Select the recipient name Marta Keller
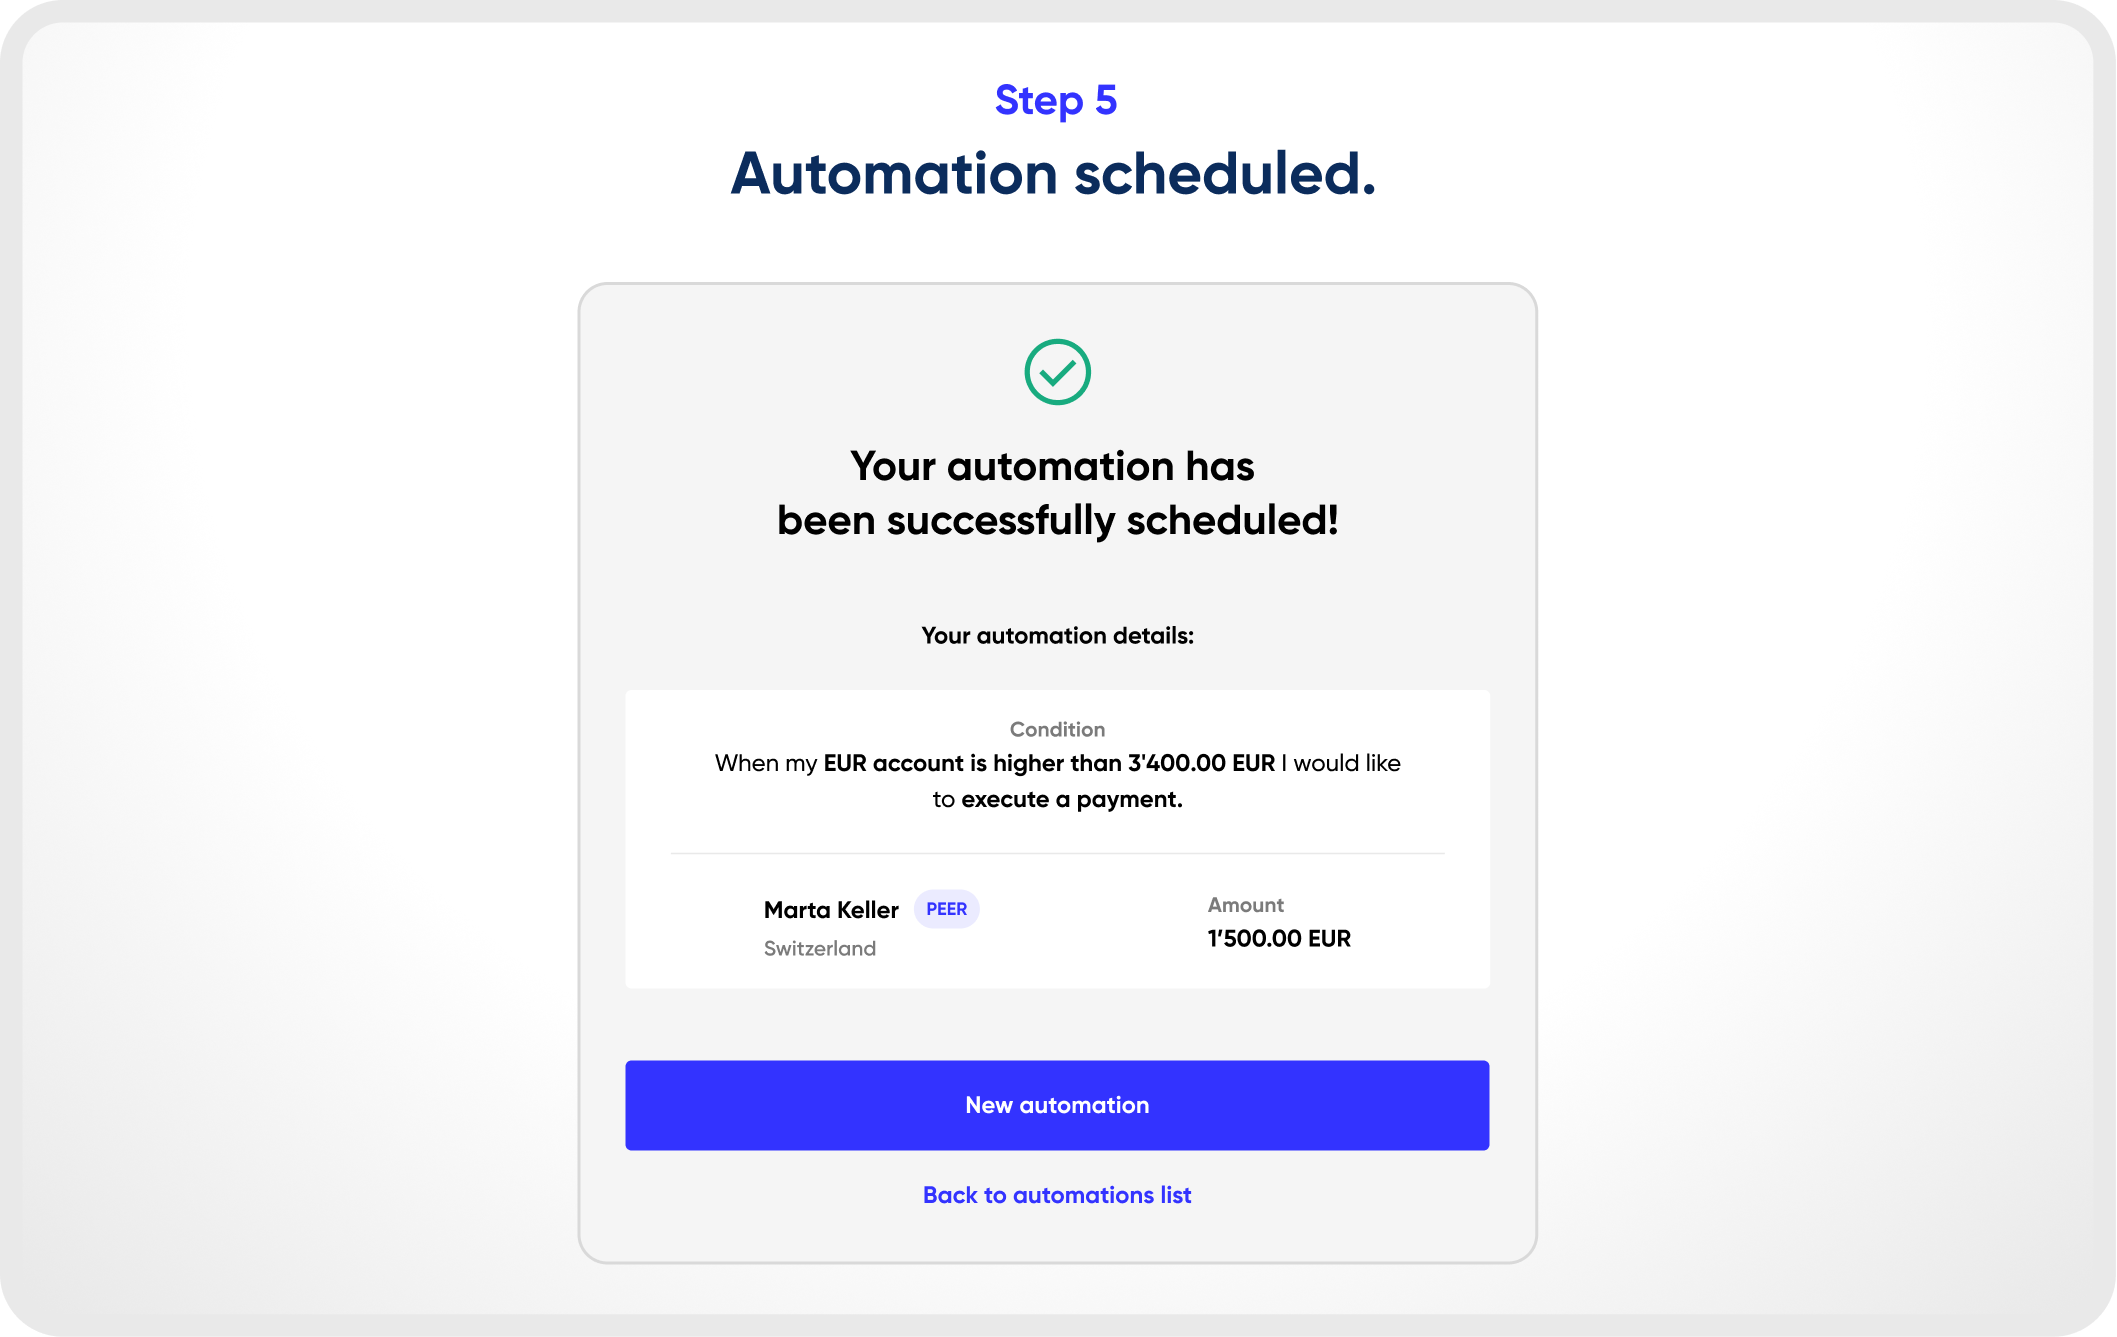The width and height of the screenshot is (2117, 1337). point(831,908)
